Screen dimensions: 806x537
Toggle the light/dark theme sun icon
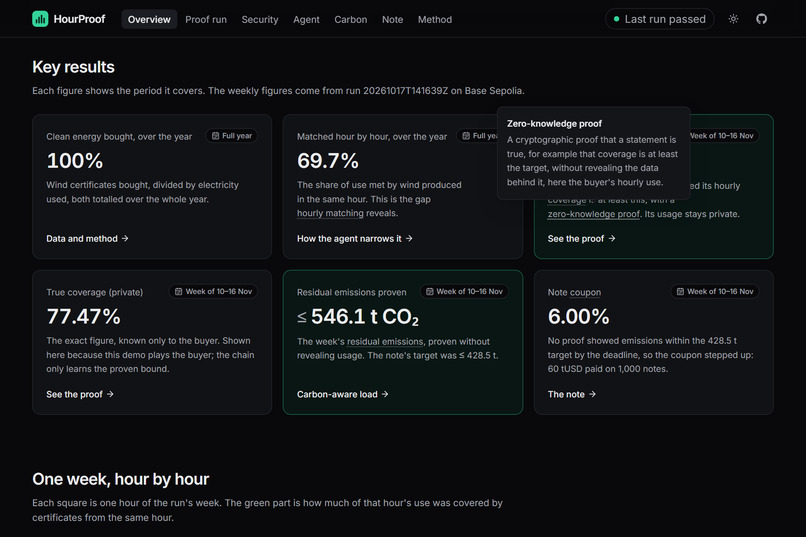point(734,19)
